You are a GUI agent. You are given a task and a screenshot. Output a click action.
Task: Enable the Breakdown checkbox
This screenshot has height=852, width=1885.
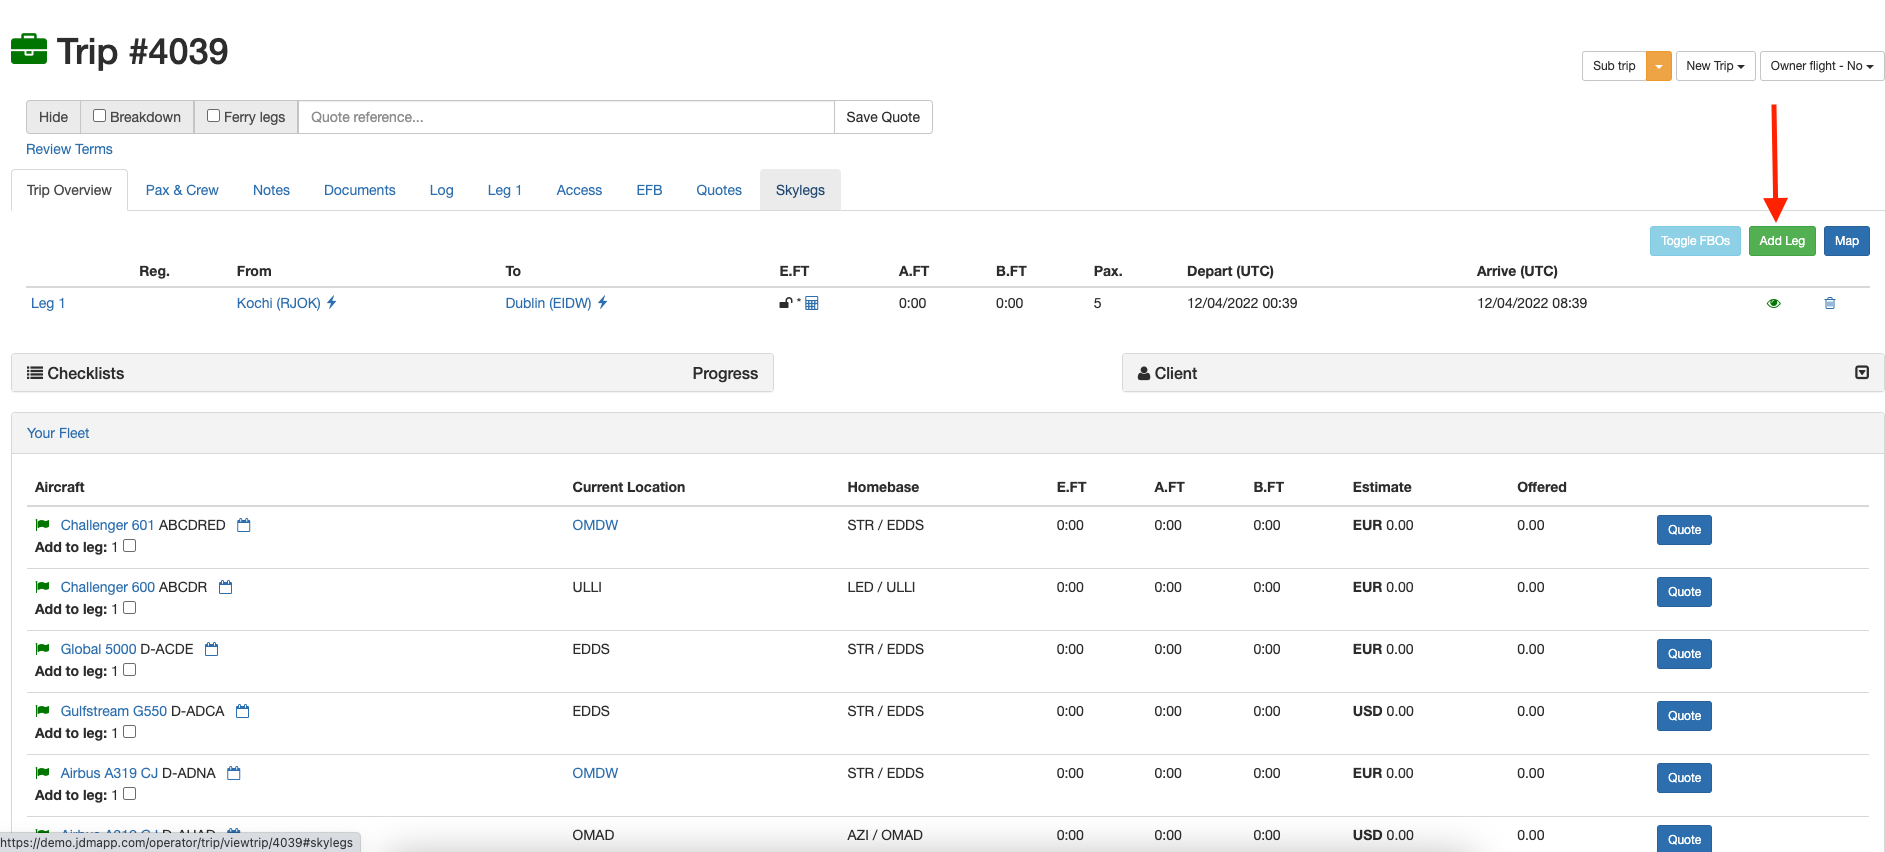100,116
